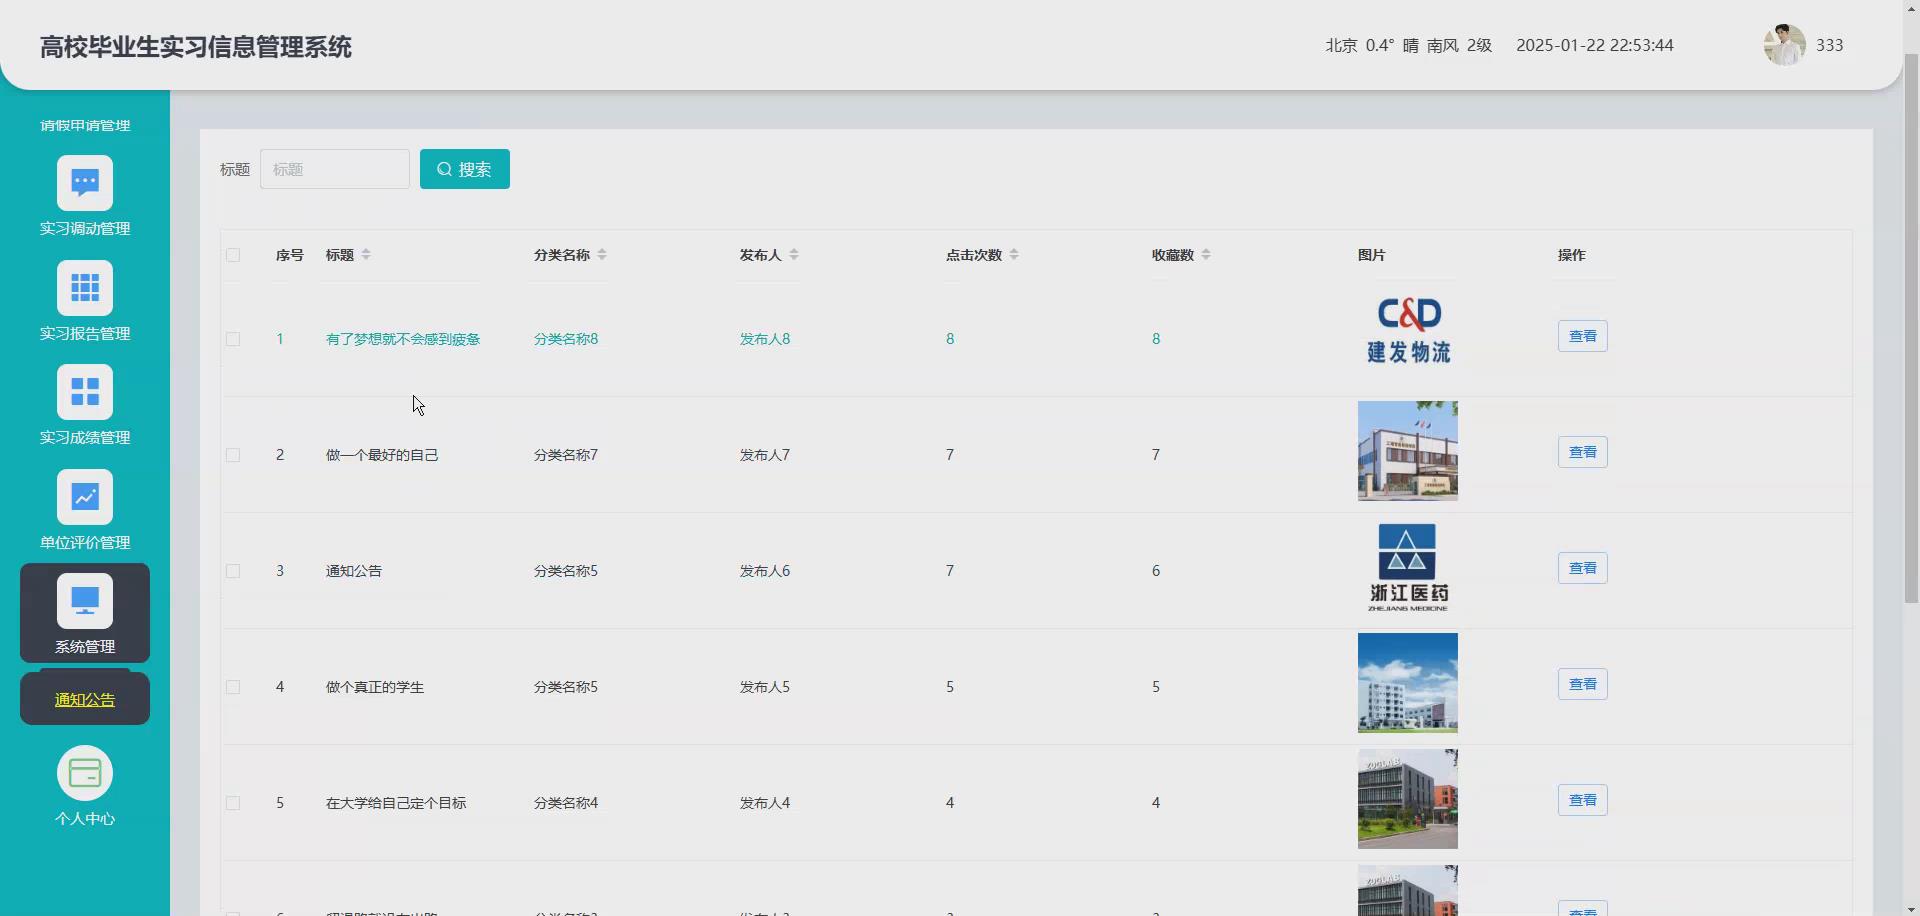Viewport: 1920px width, 916px height.
Task: Sort table by 点击次数 column arrows
Action: 1014,255
